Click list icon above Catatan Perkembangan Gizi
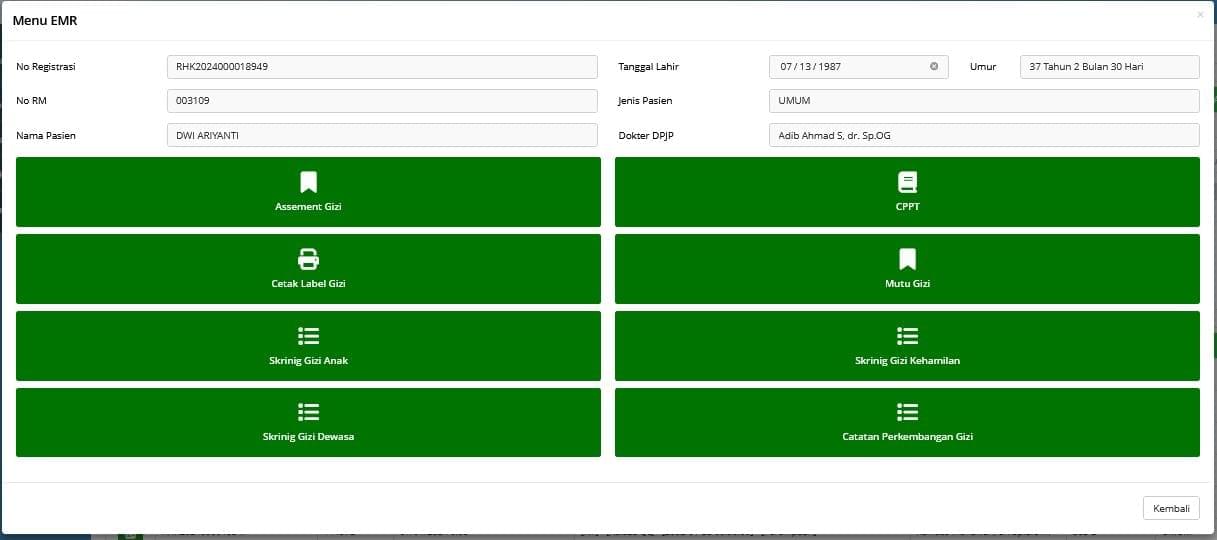Screen dimensions: 1217x540 point(907,412)
